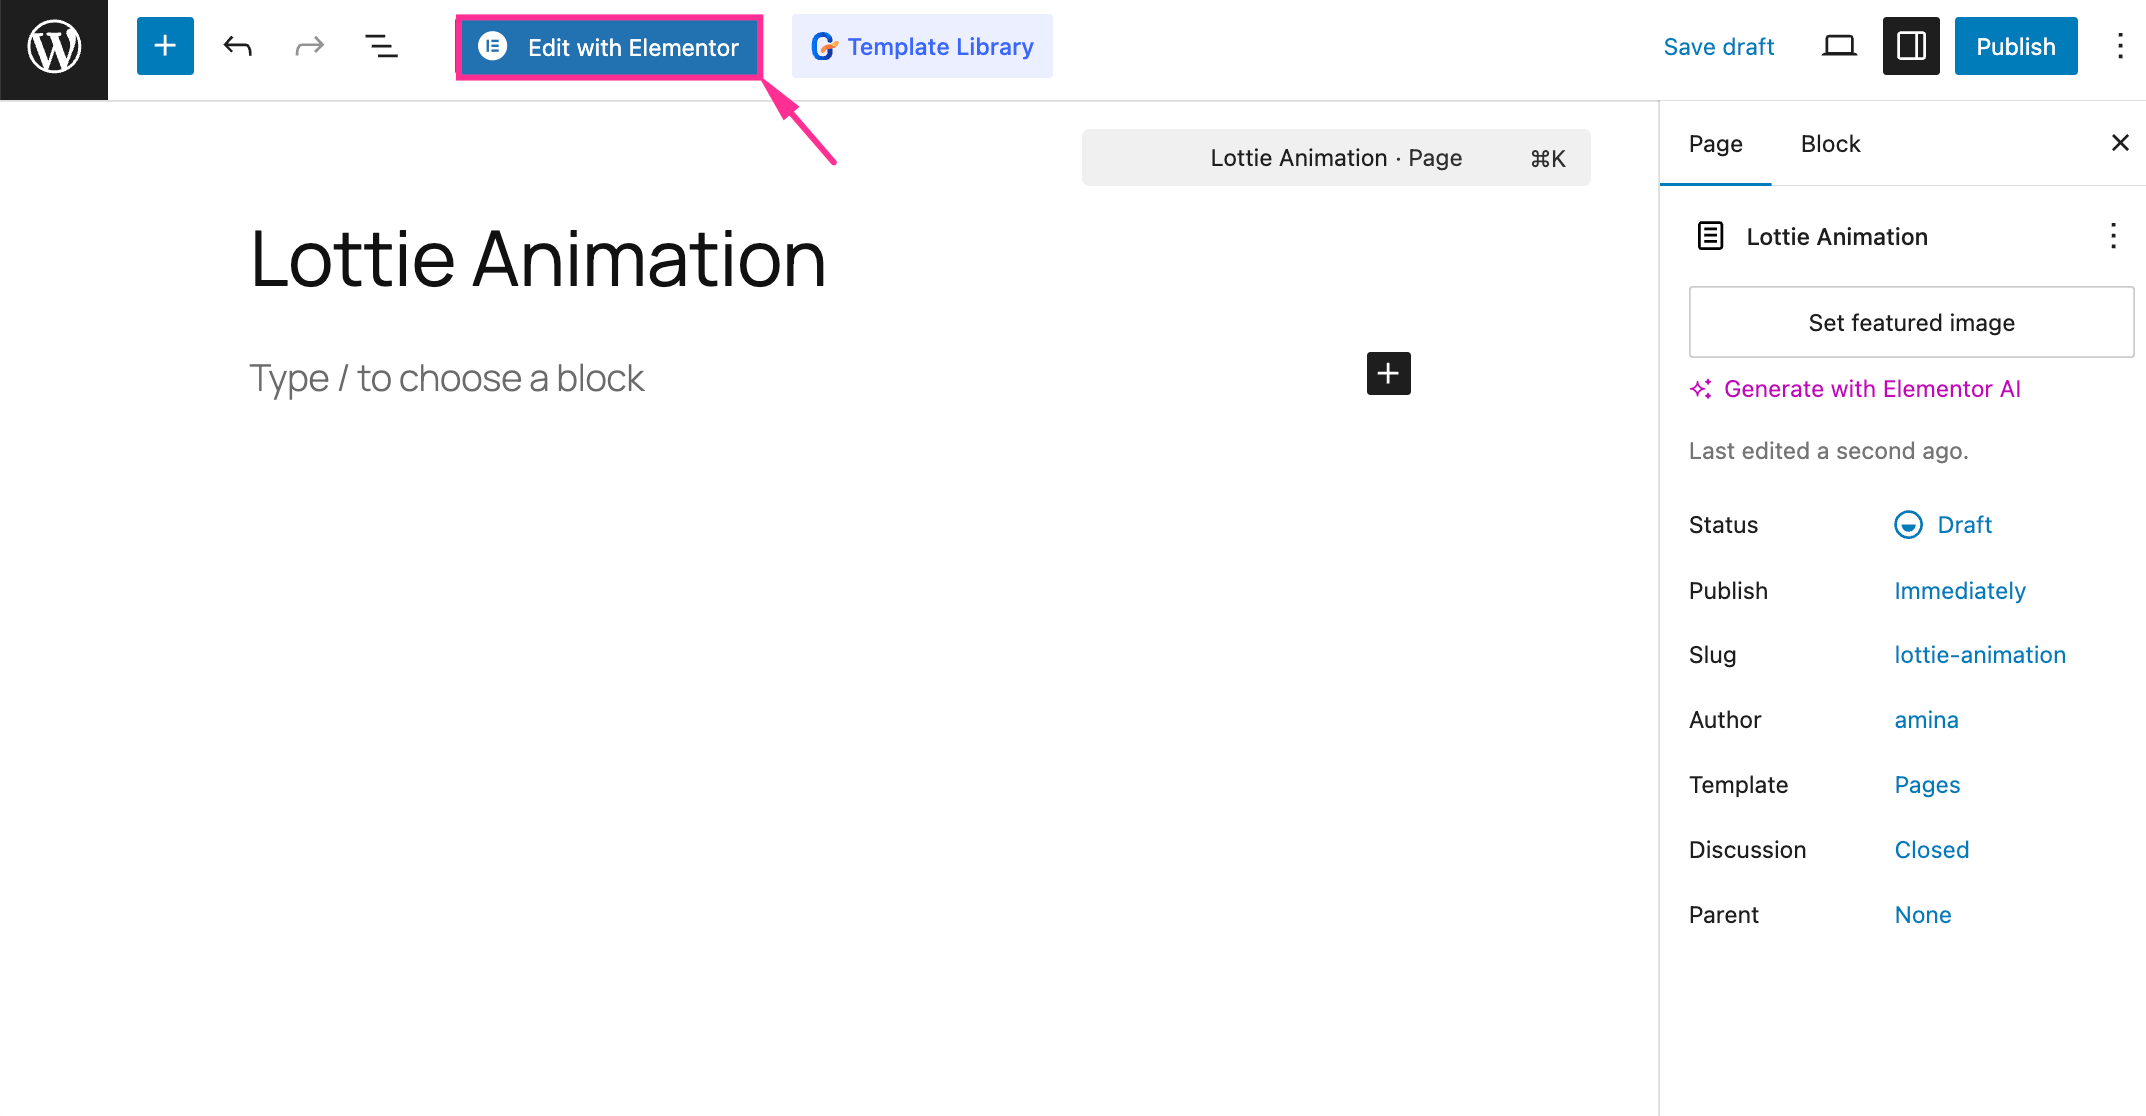Click the document icon beside Lottie Animation

click(x=1709, y=236)
